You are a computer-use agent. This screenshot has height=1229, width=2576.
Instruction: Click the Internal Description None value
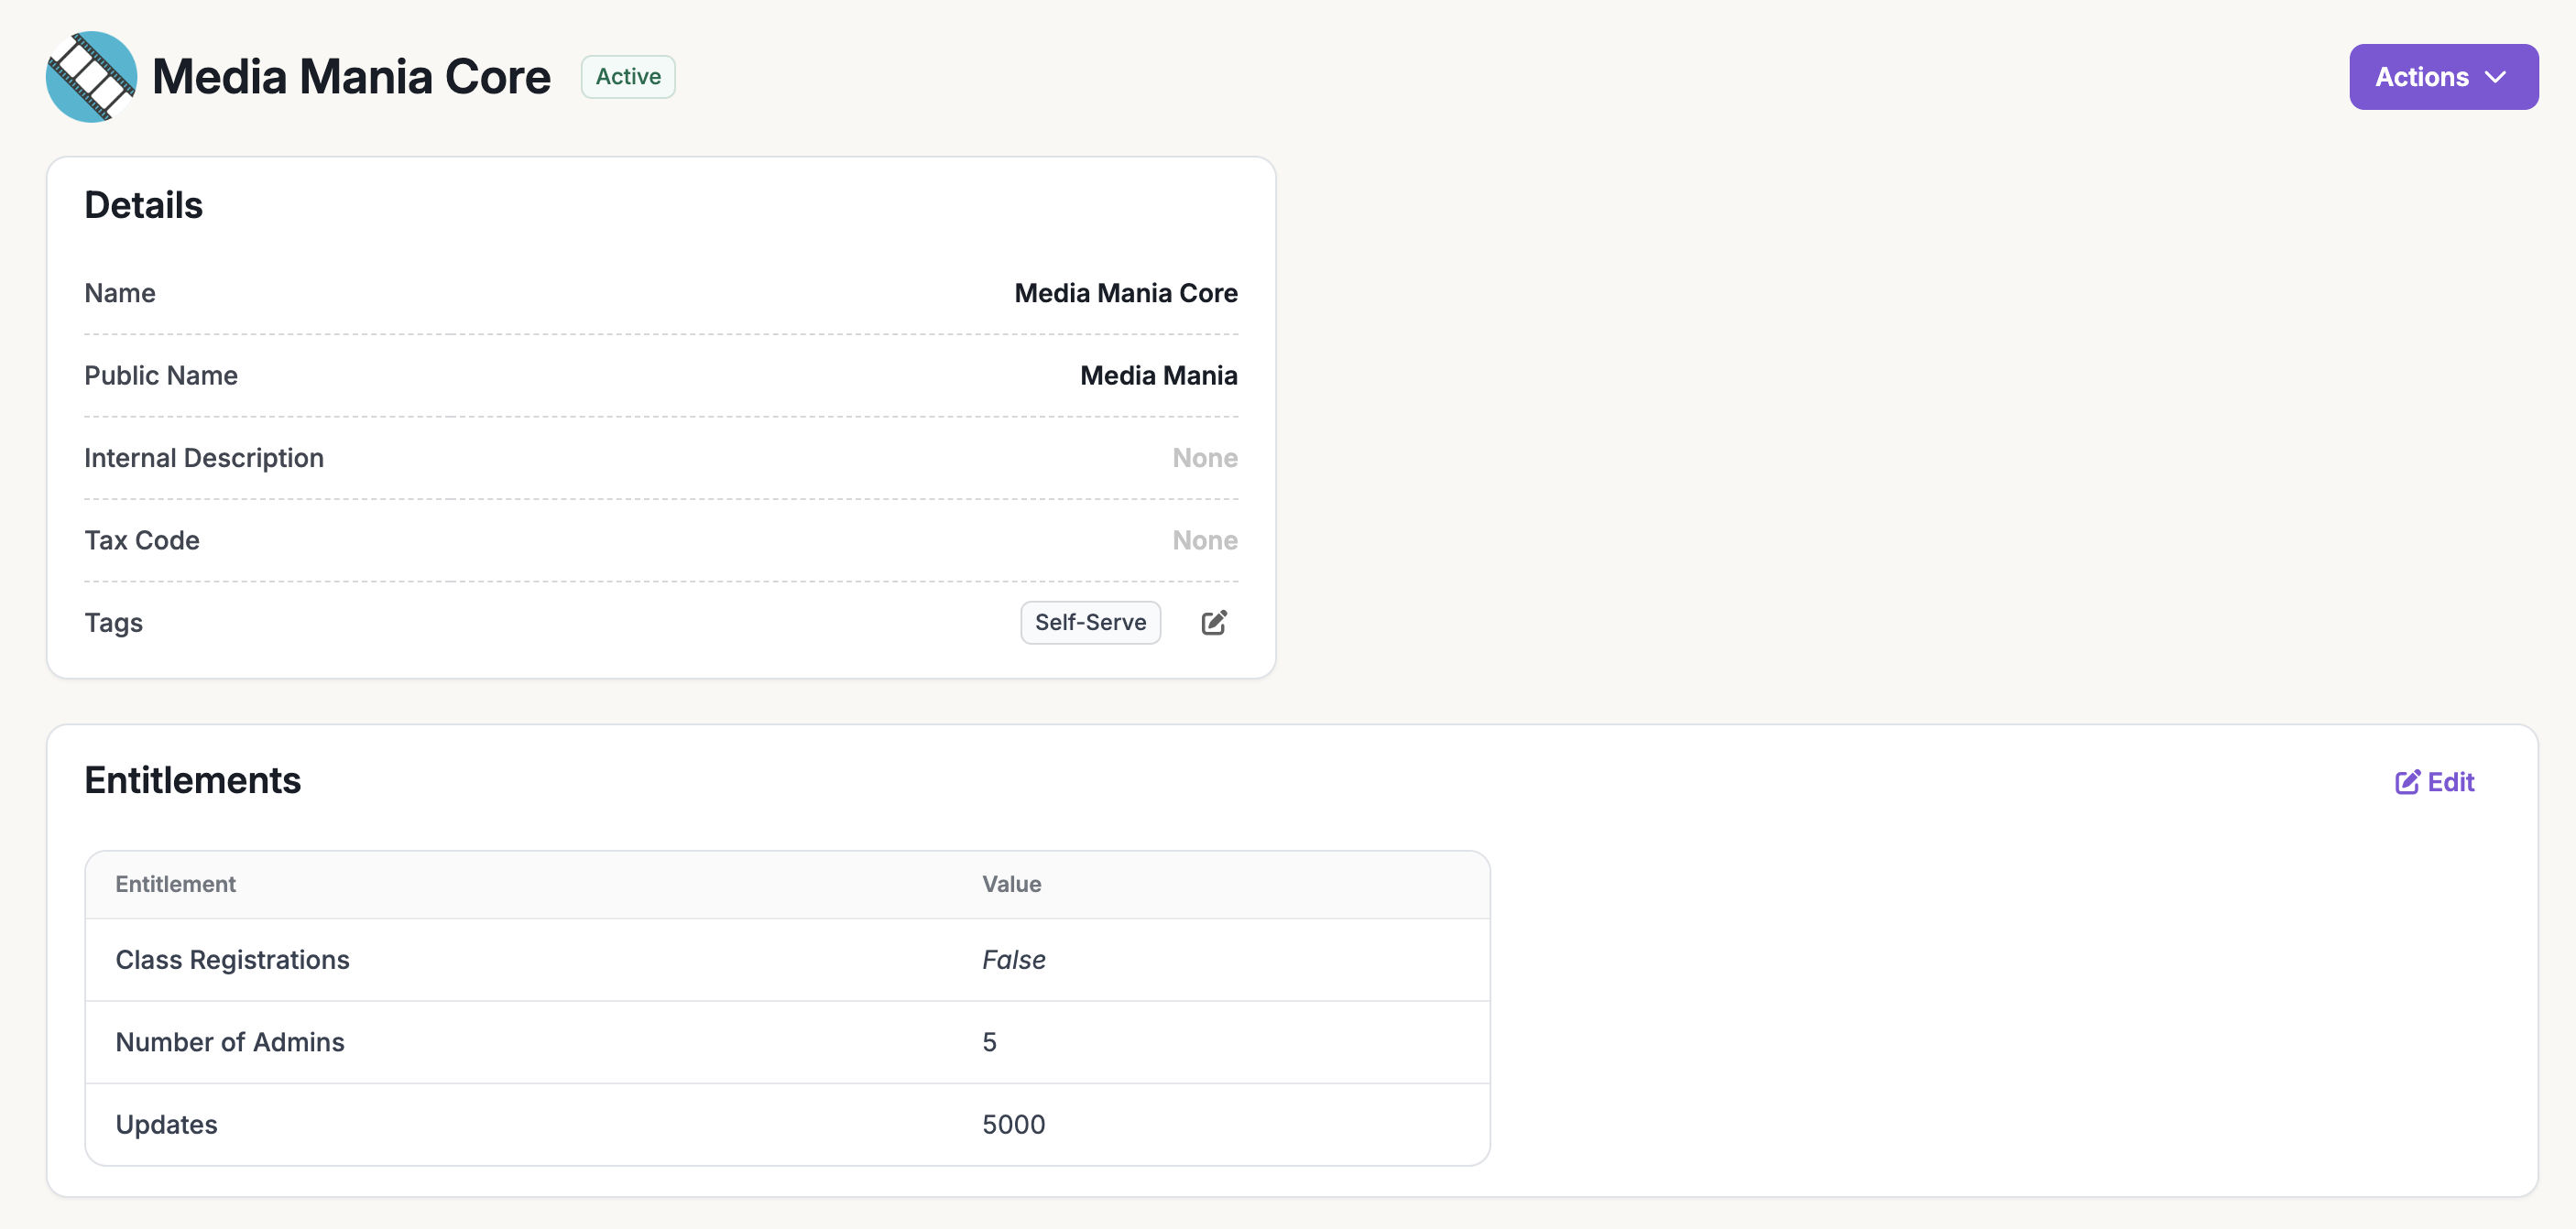pos(1204,458)
